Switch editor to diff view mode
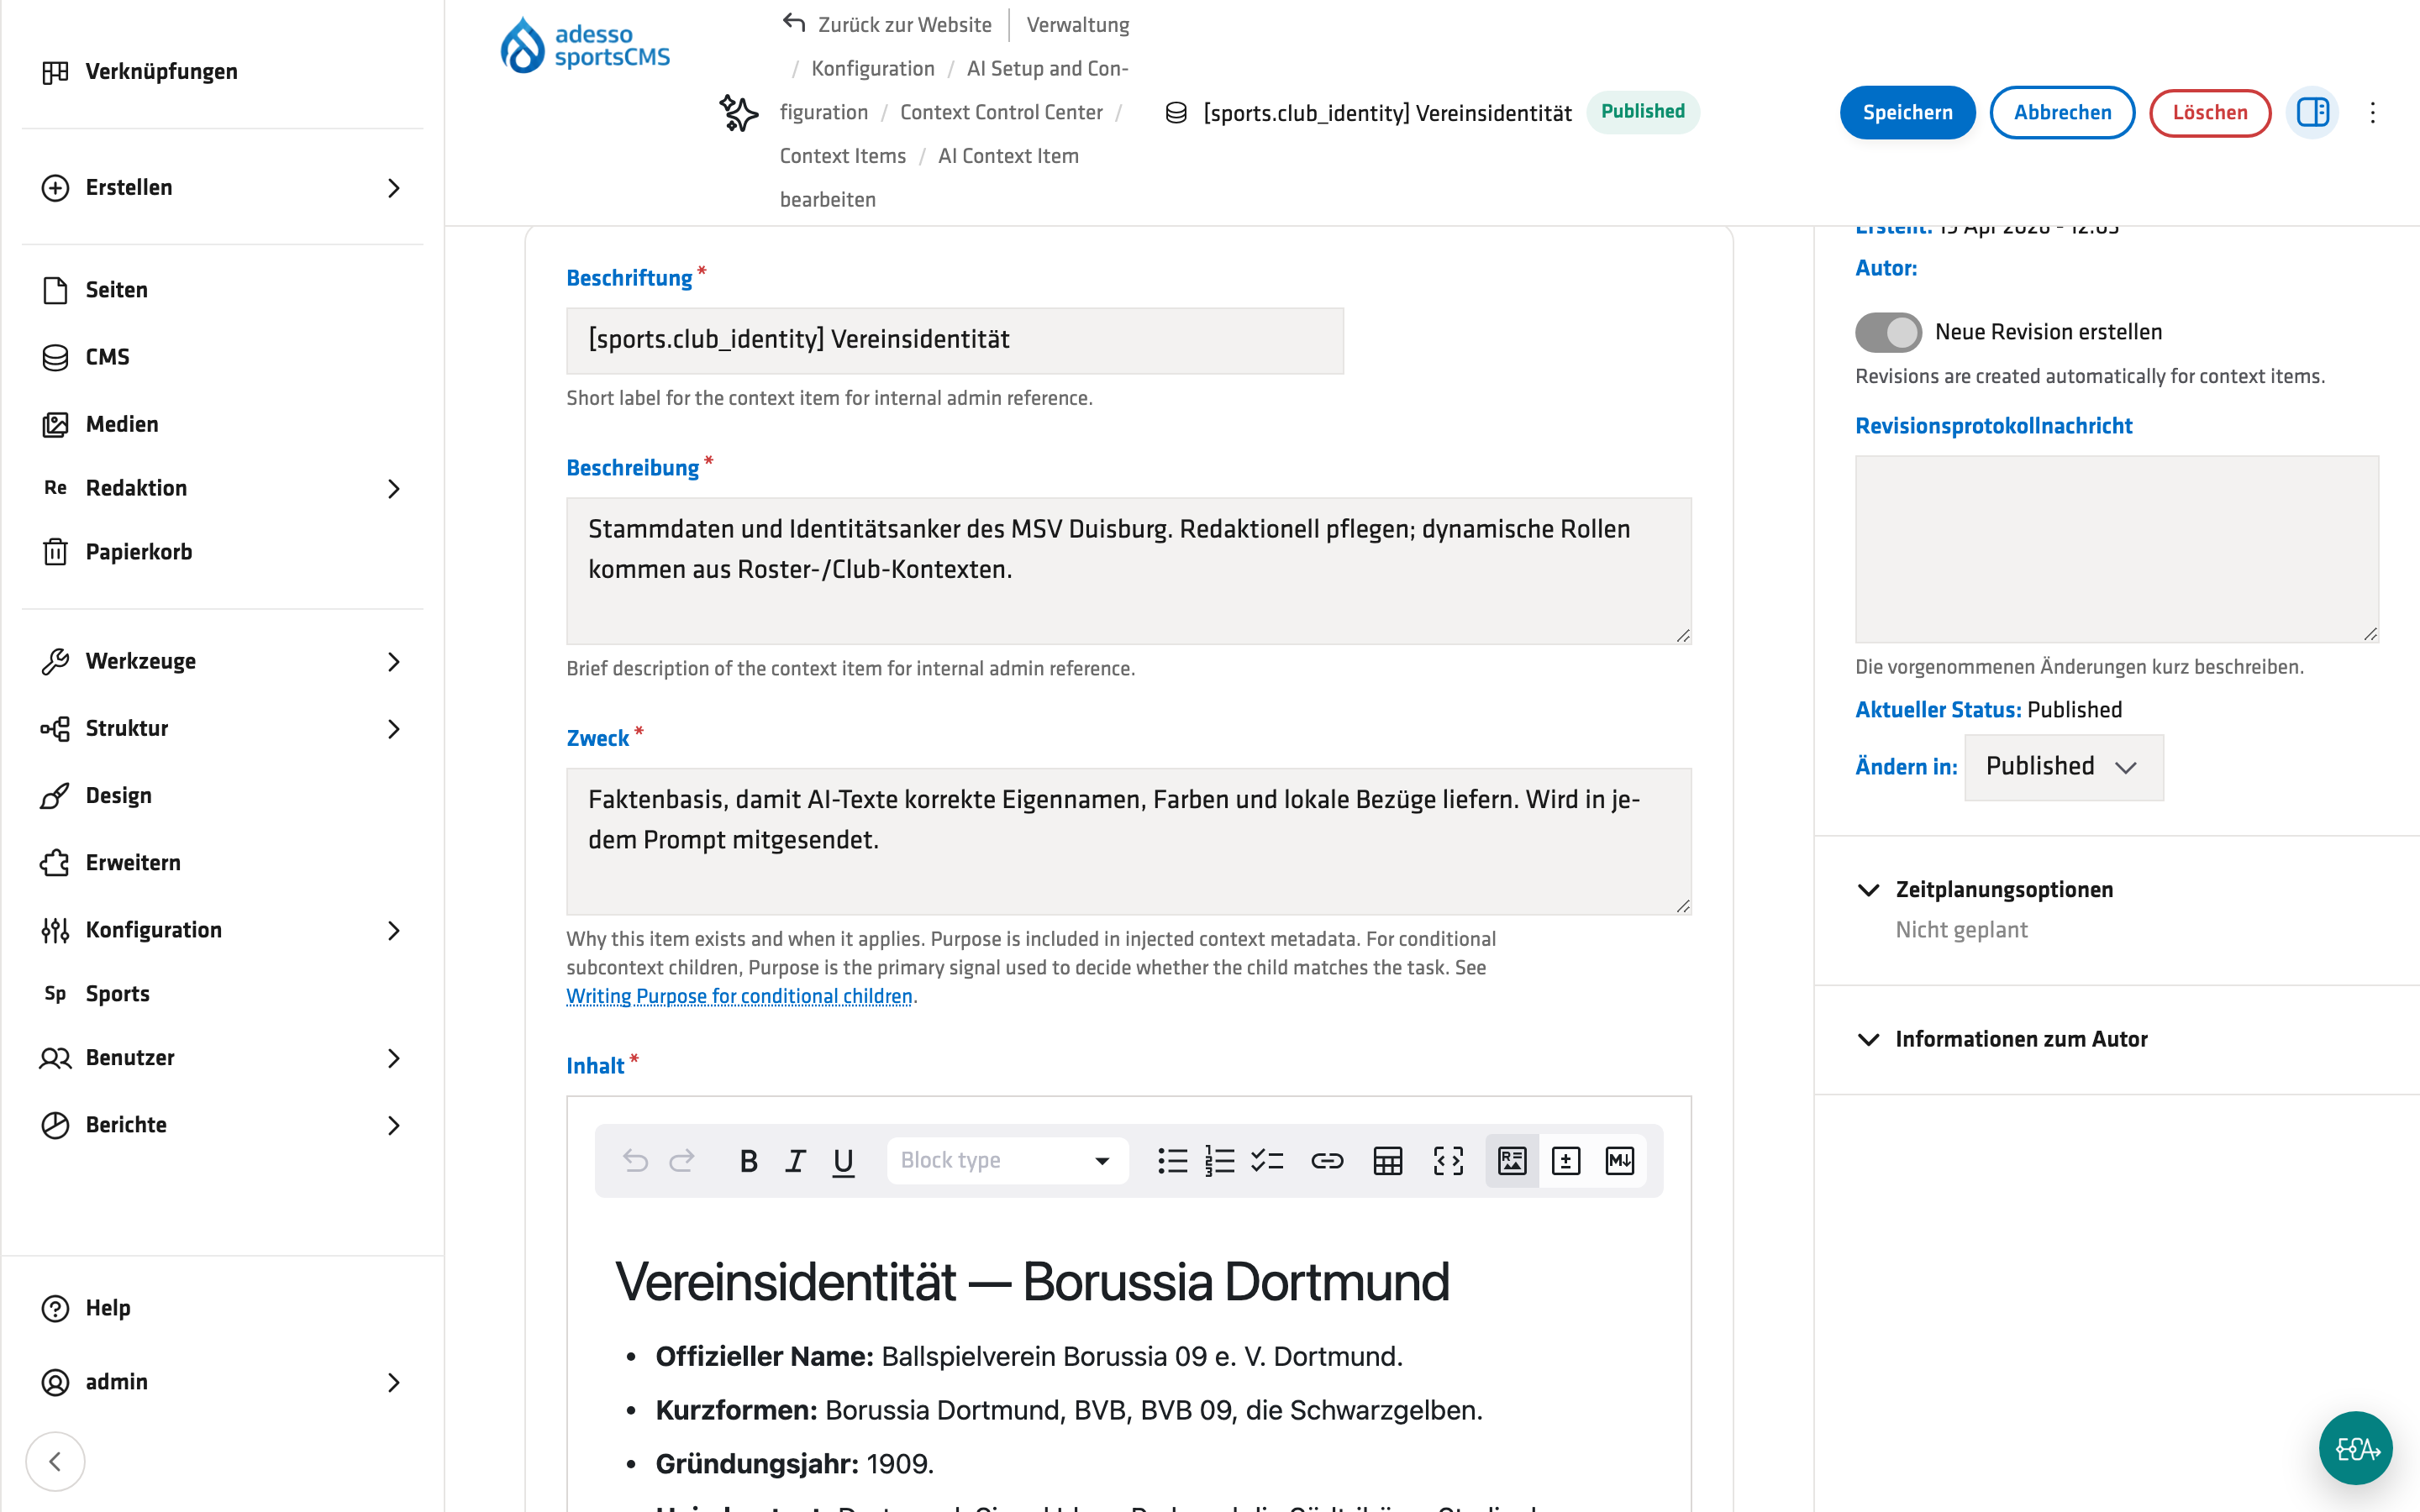Image resolution: width=2420 pixels, height=1512 pixels. [1566, 1161]
